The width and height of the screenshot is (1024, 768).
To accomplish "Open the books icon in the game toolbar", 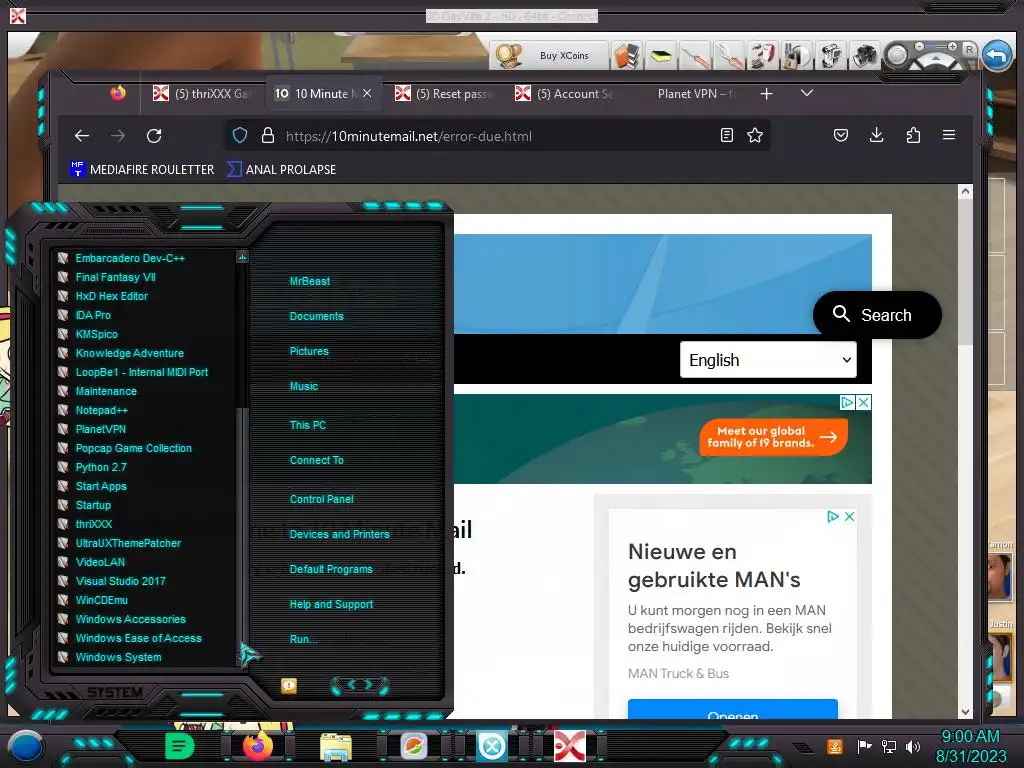I will coord(627,56).
